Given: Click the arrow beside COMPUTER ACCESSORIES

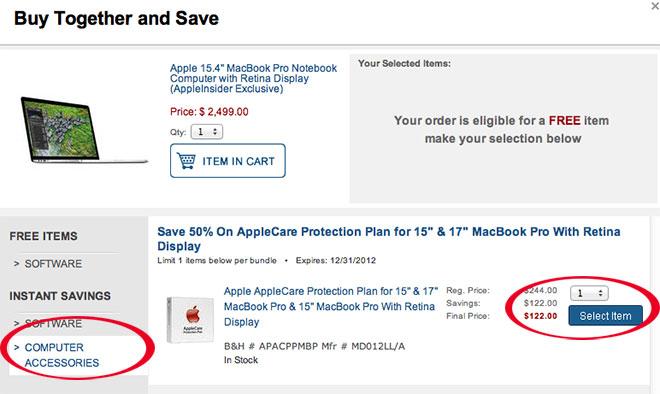Looking at the screenshot, I should coord(16,347).
